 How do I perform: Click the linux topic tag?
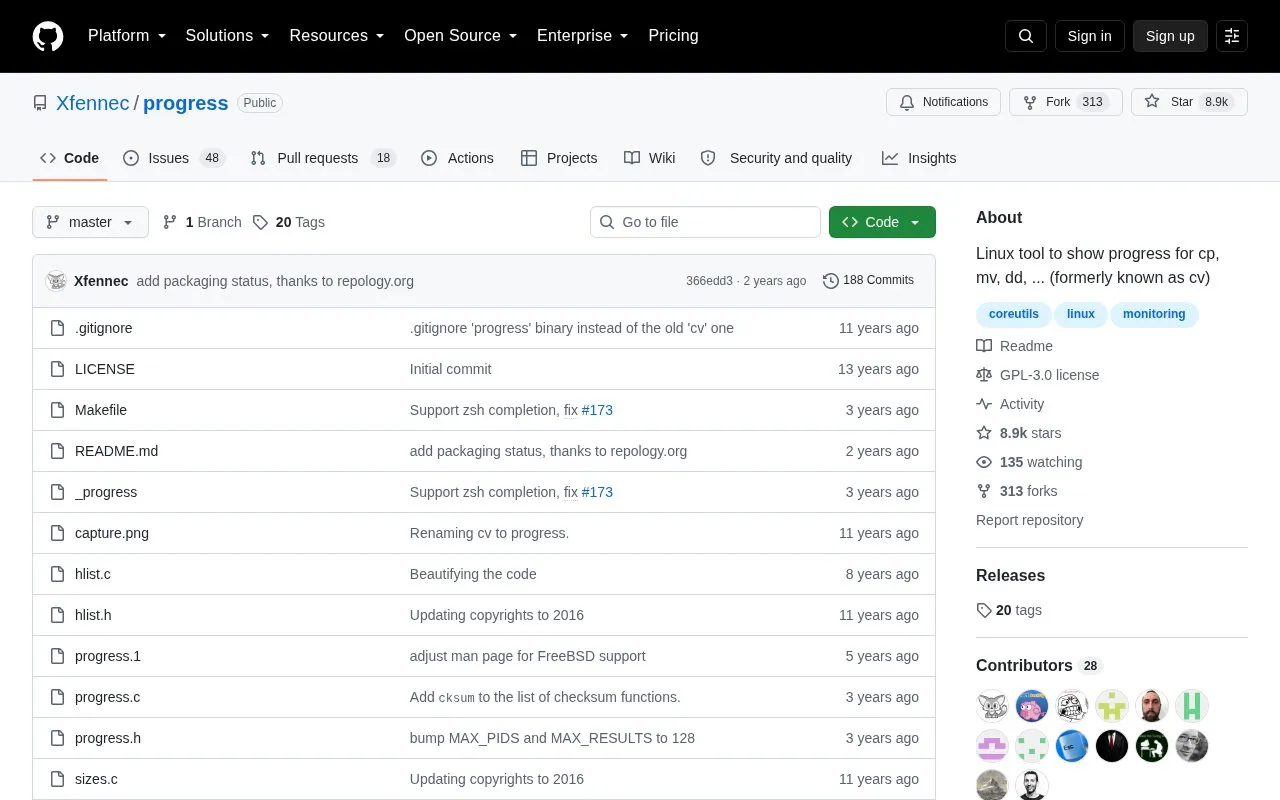tap(1080, 314)
